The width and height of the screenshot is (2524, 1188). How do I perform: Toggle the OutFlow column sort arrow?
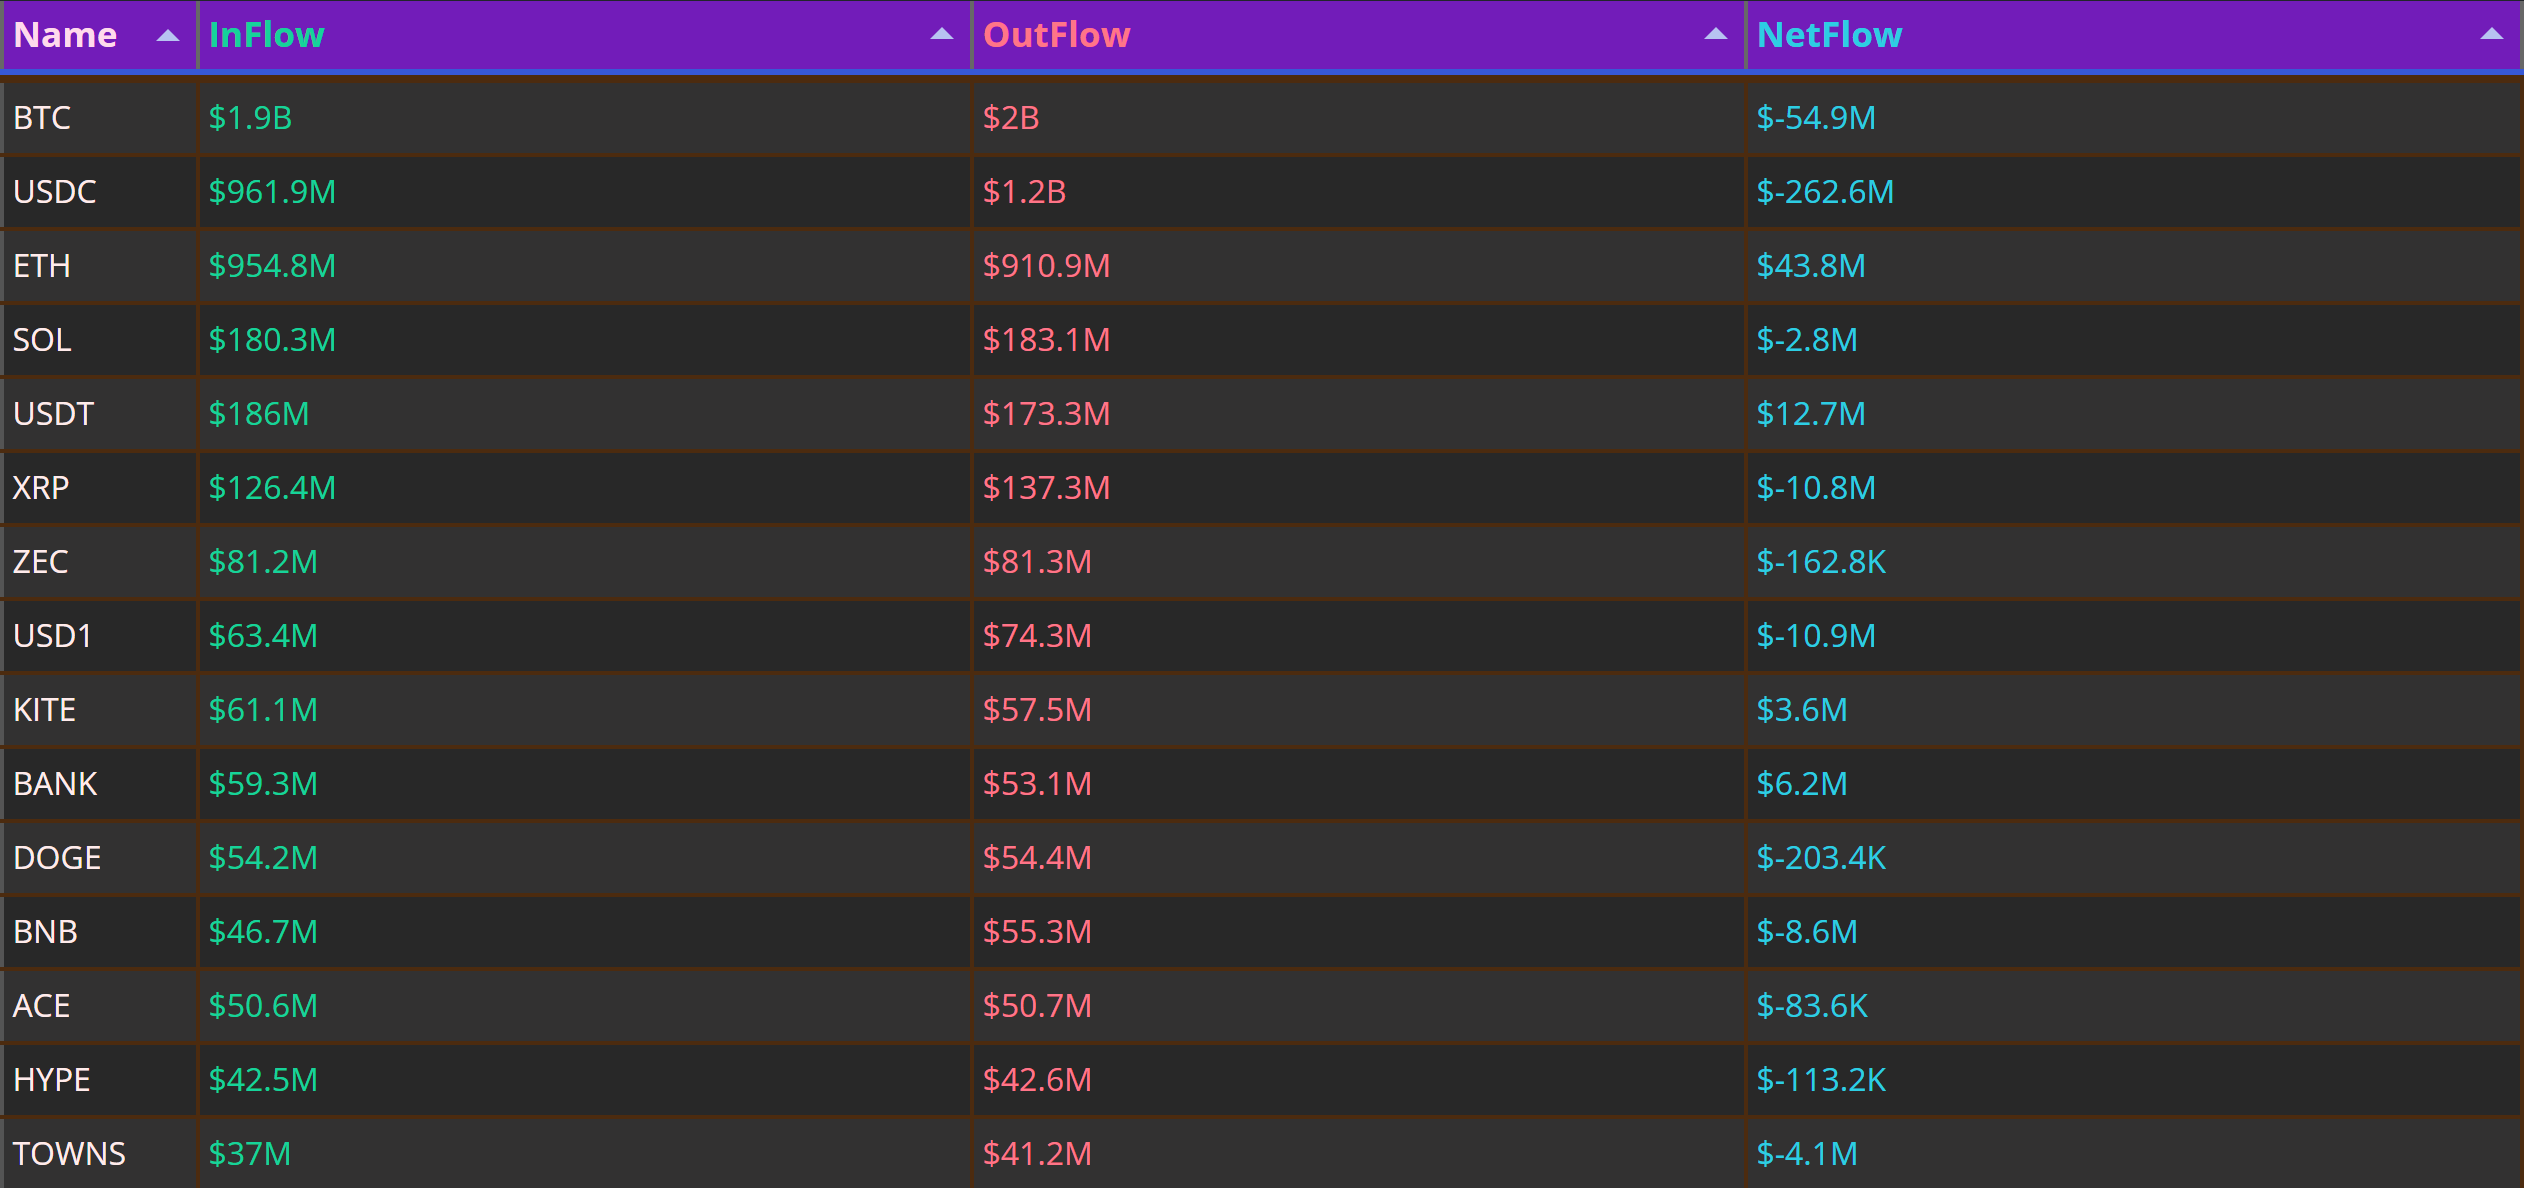pos(1715,35)
